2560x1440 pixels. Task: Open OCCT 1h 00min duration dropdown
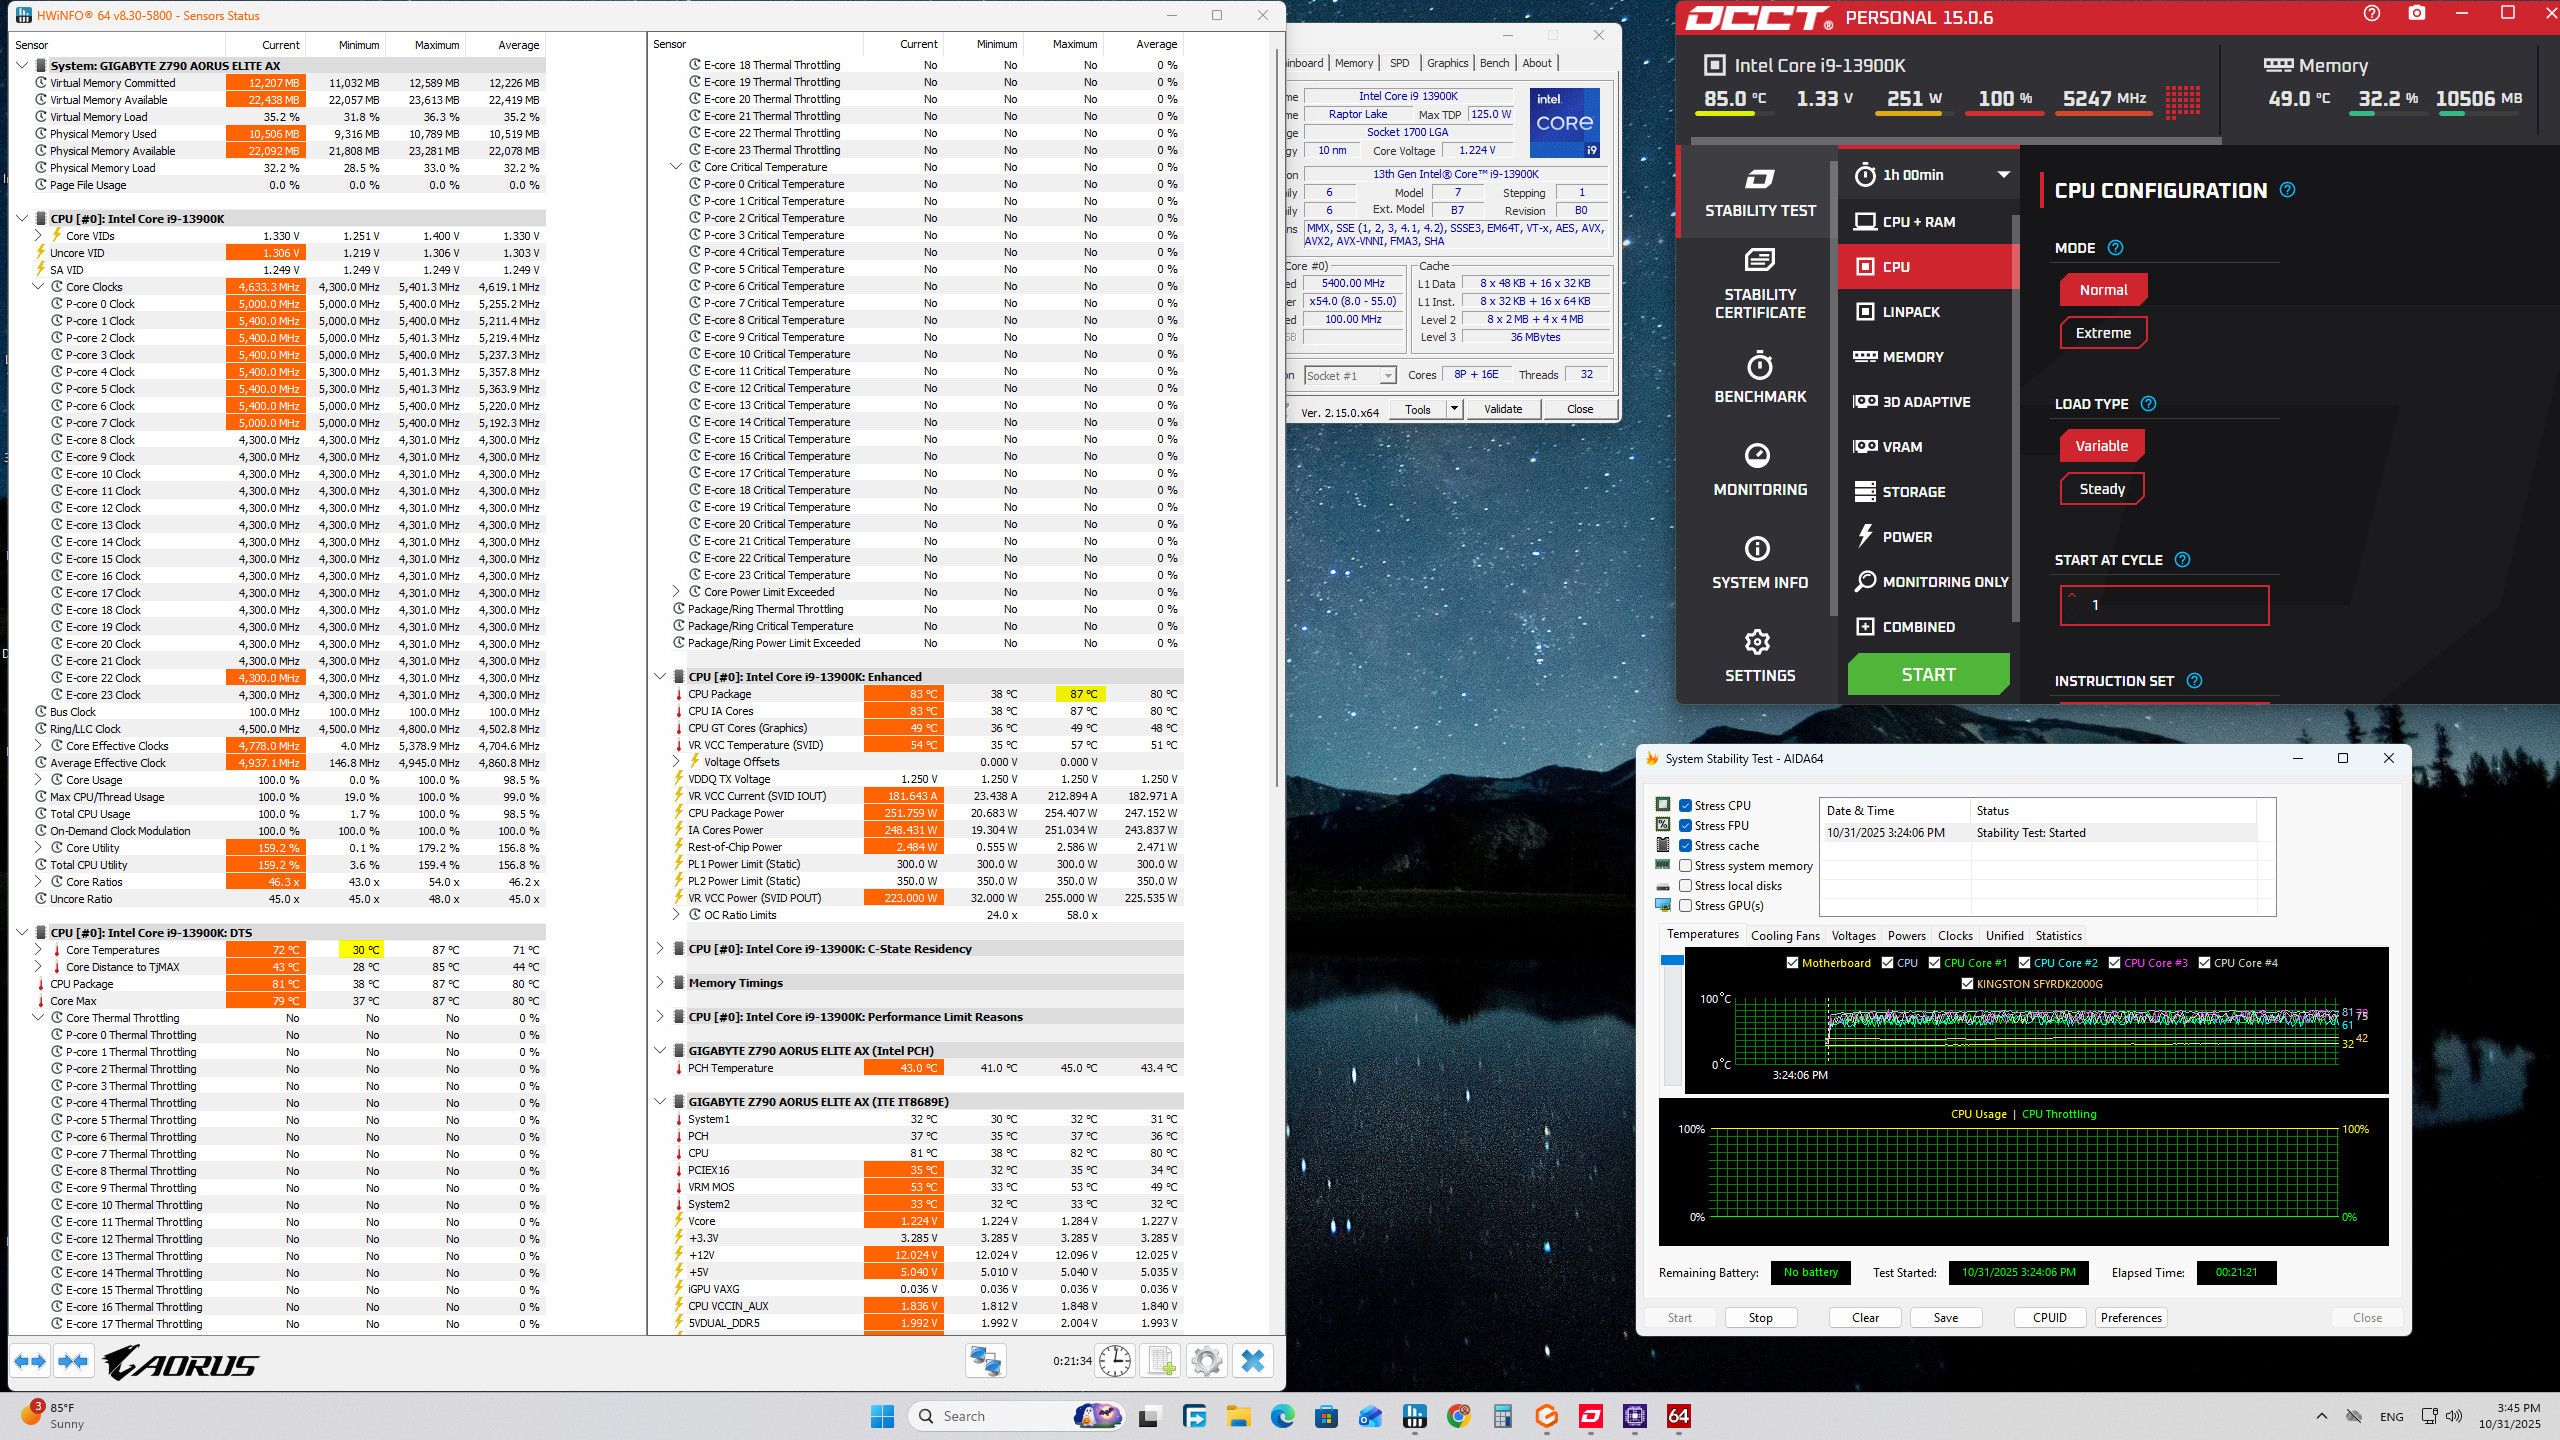pos(1932,175)
